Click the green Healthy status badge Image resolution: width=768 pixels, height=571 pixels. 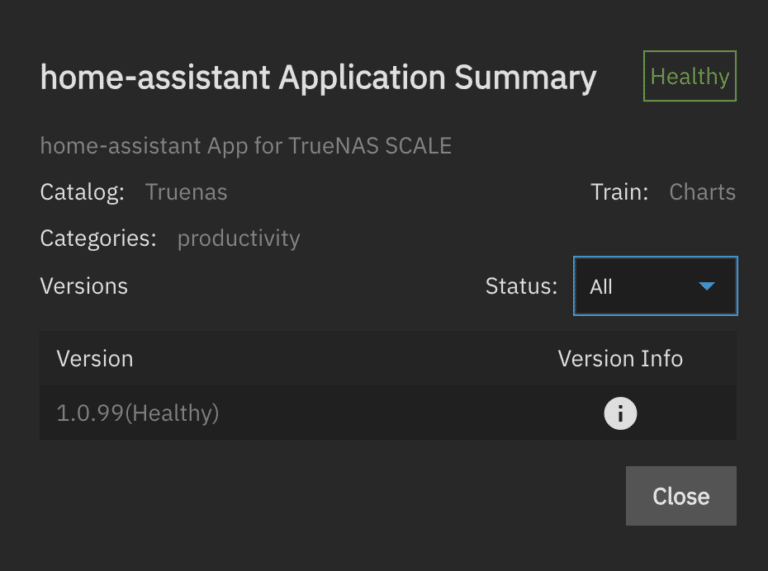tap(690, 76)
